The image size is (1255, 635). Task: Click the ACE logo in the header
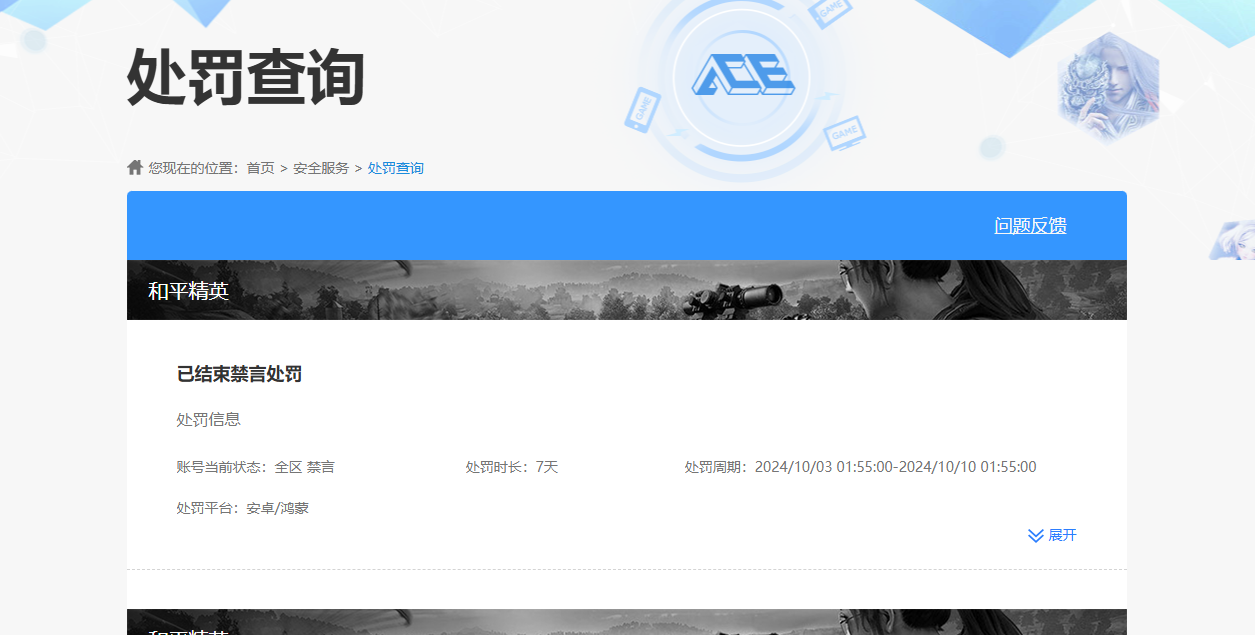pyautogui.click(x=742, y=74)
